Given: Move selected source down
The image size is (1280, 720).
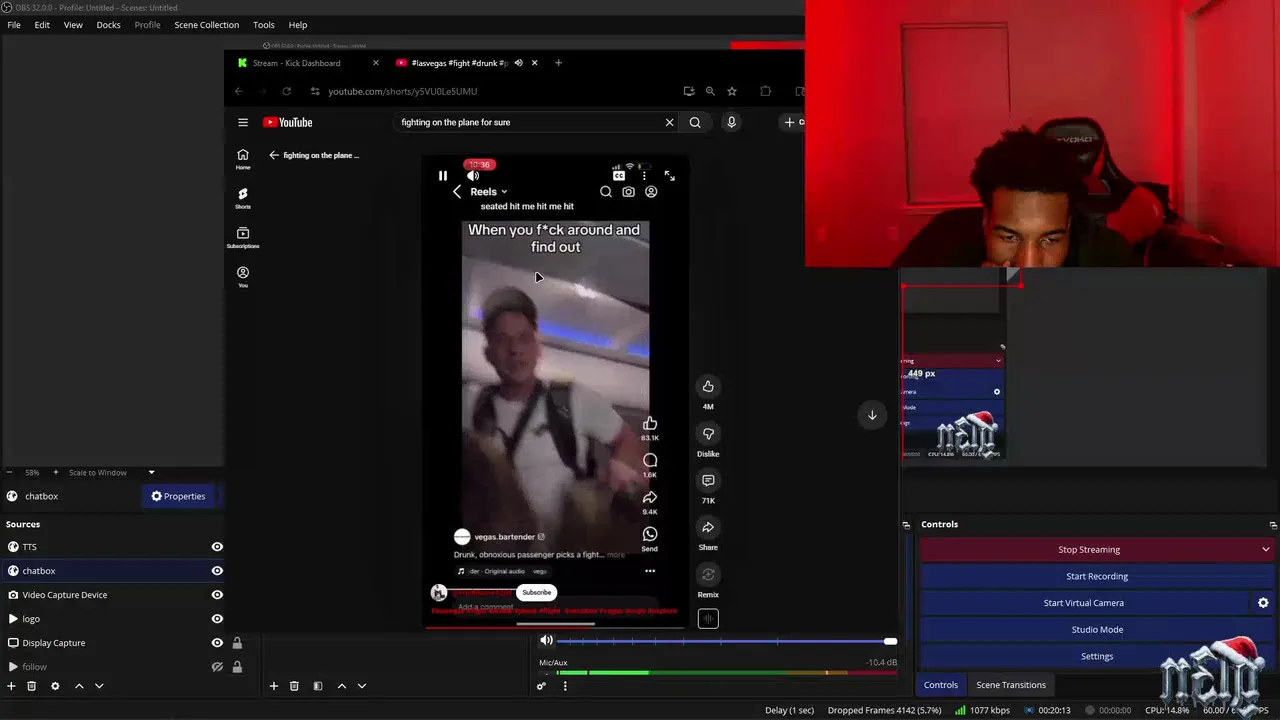Looking at the screenshot, I should pos(99,686).
